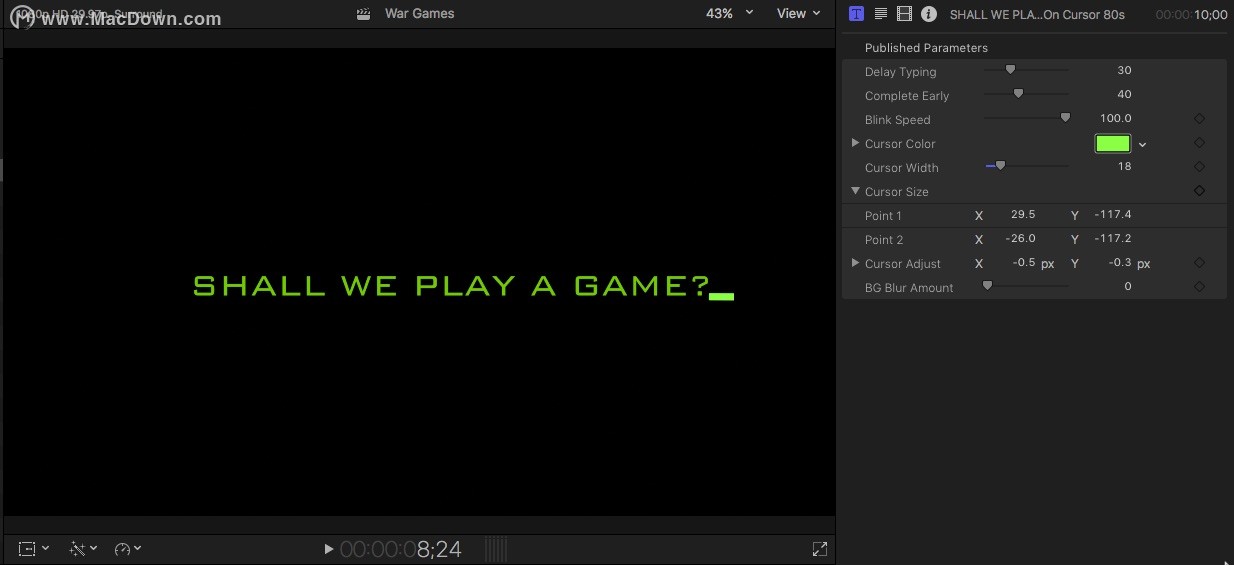Play the viewer from current frame

click(329, 549)
